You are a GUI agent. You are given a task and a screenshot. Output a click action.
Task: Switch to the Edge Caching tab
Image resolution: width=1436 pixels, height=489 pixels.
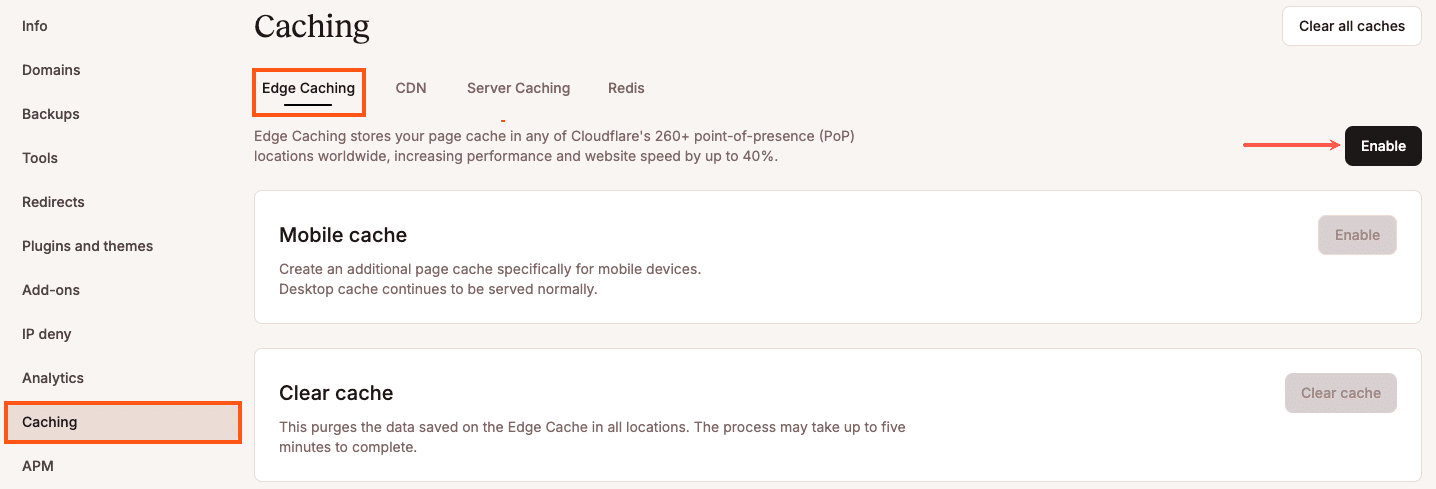pyautogui.click(x=308, y=88)
